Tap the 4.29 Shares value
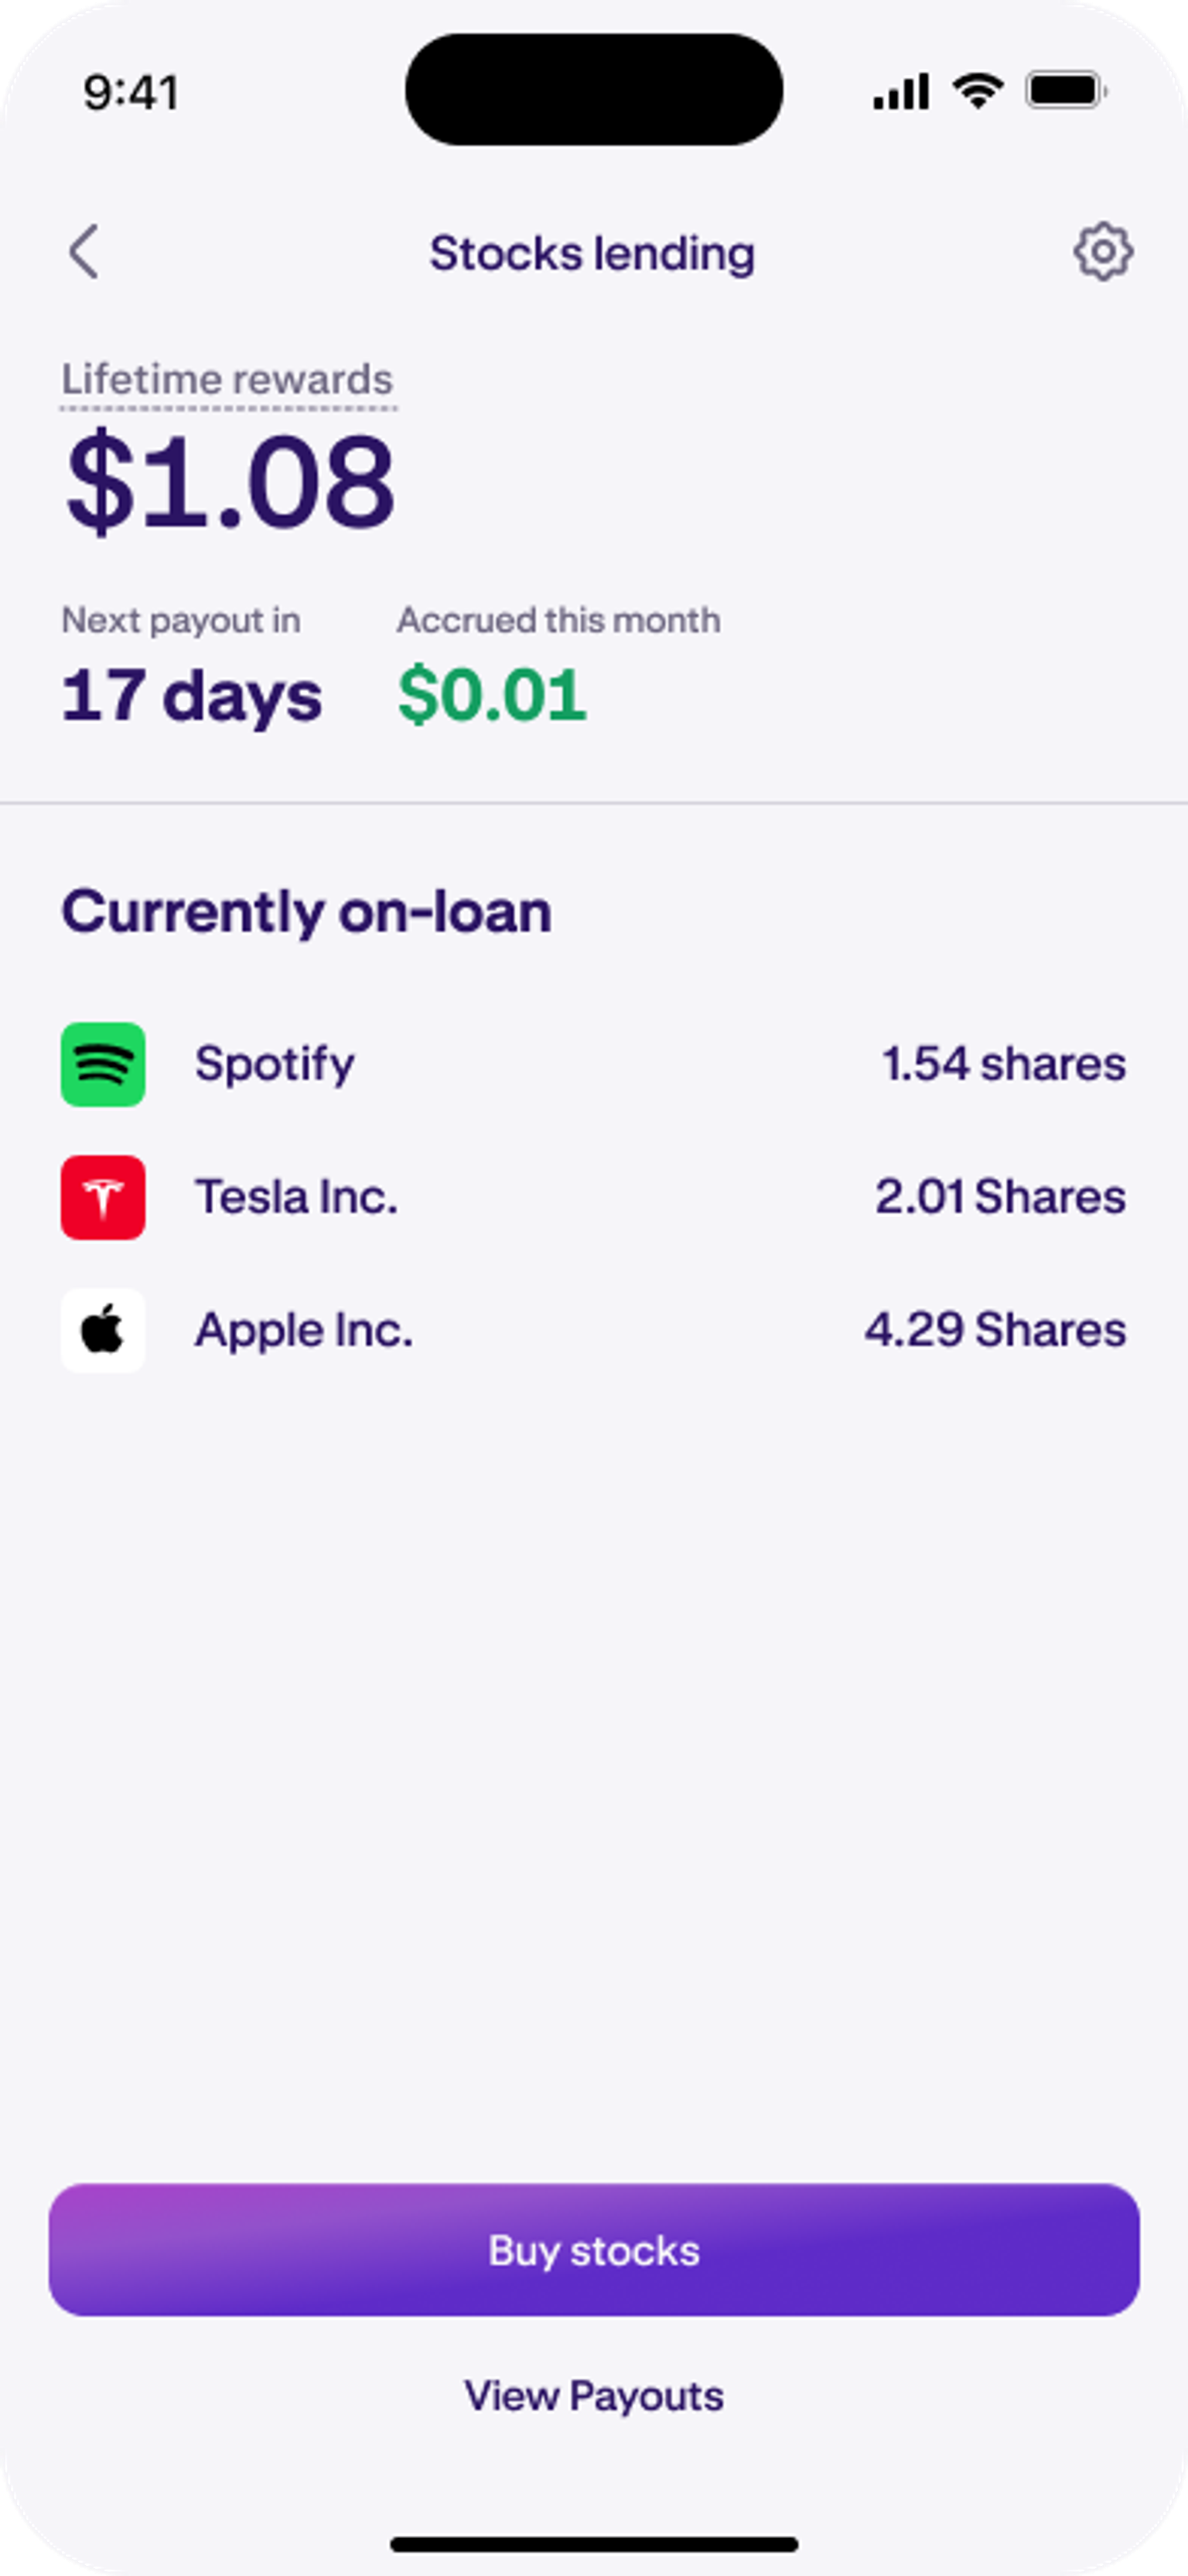Image resolution: width=1188 pixels, height=2576 pixels. click(995, 1330)
